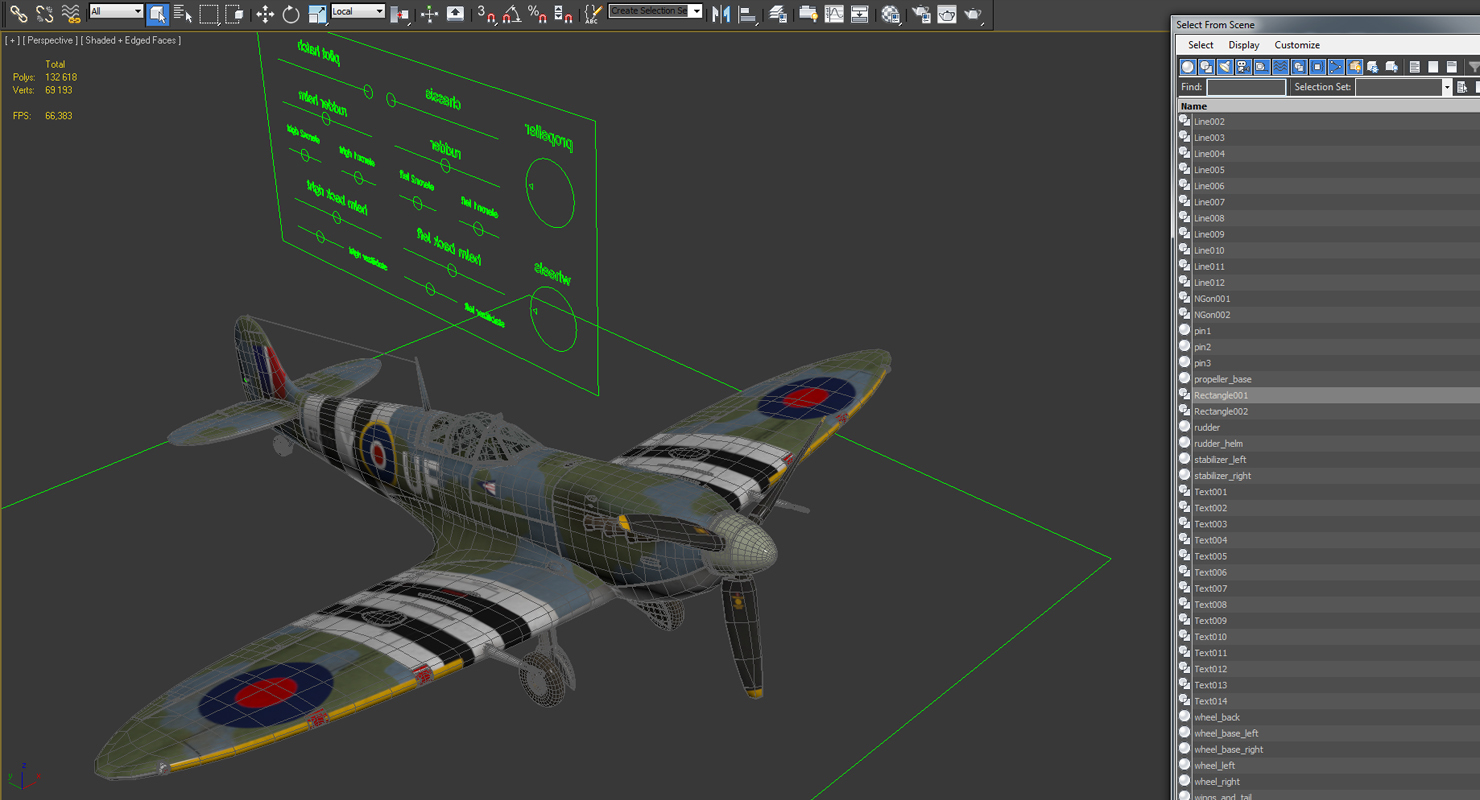
Task: Select Line005 in the object list
Action: [x=1329, y=170]
